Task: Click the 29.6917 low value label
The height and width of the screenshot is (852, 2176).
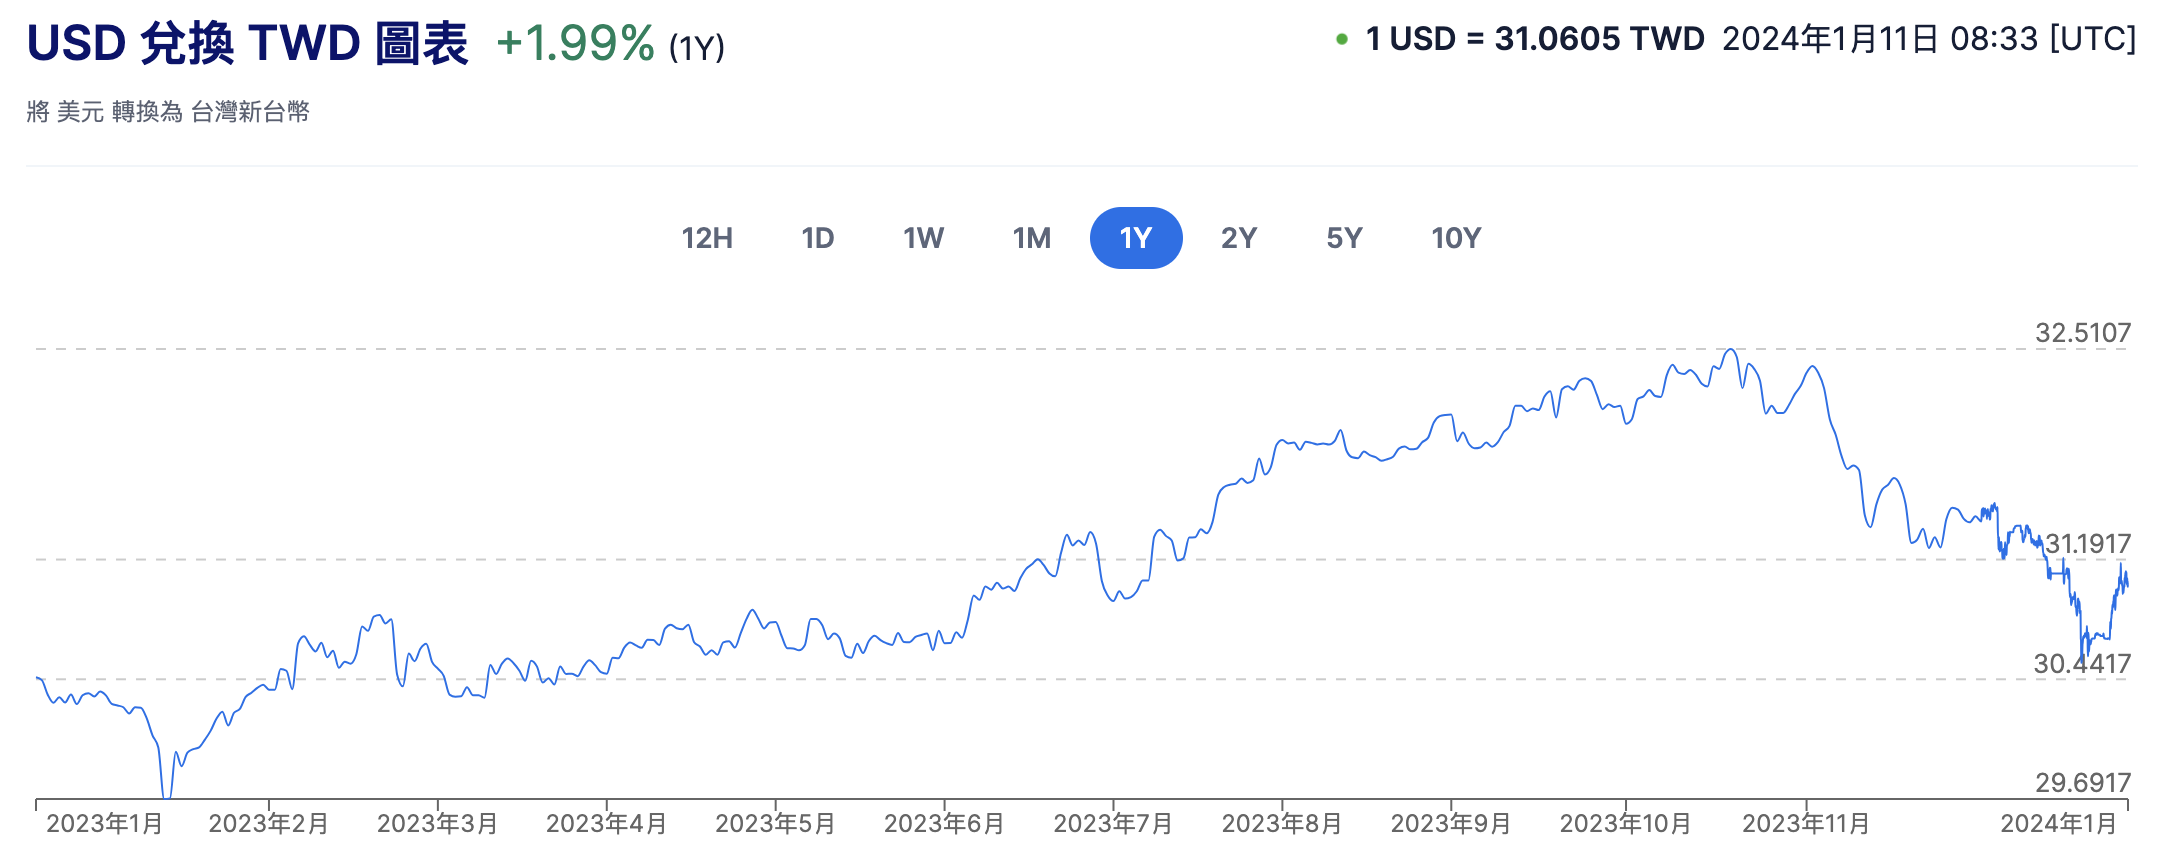Action: point(2083,782)
